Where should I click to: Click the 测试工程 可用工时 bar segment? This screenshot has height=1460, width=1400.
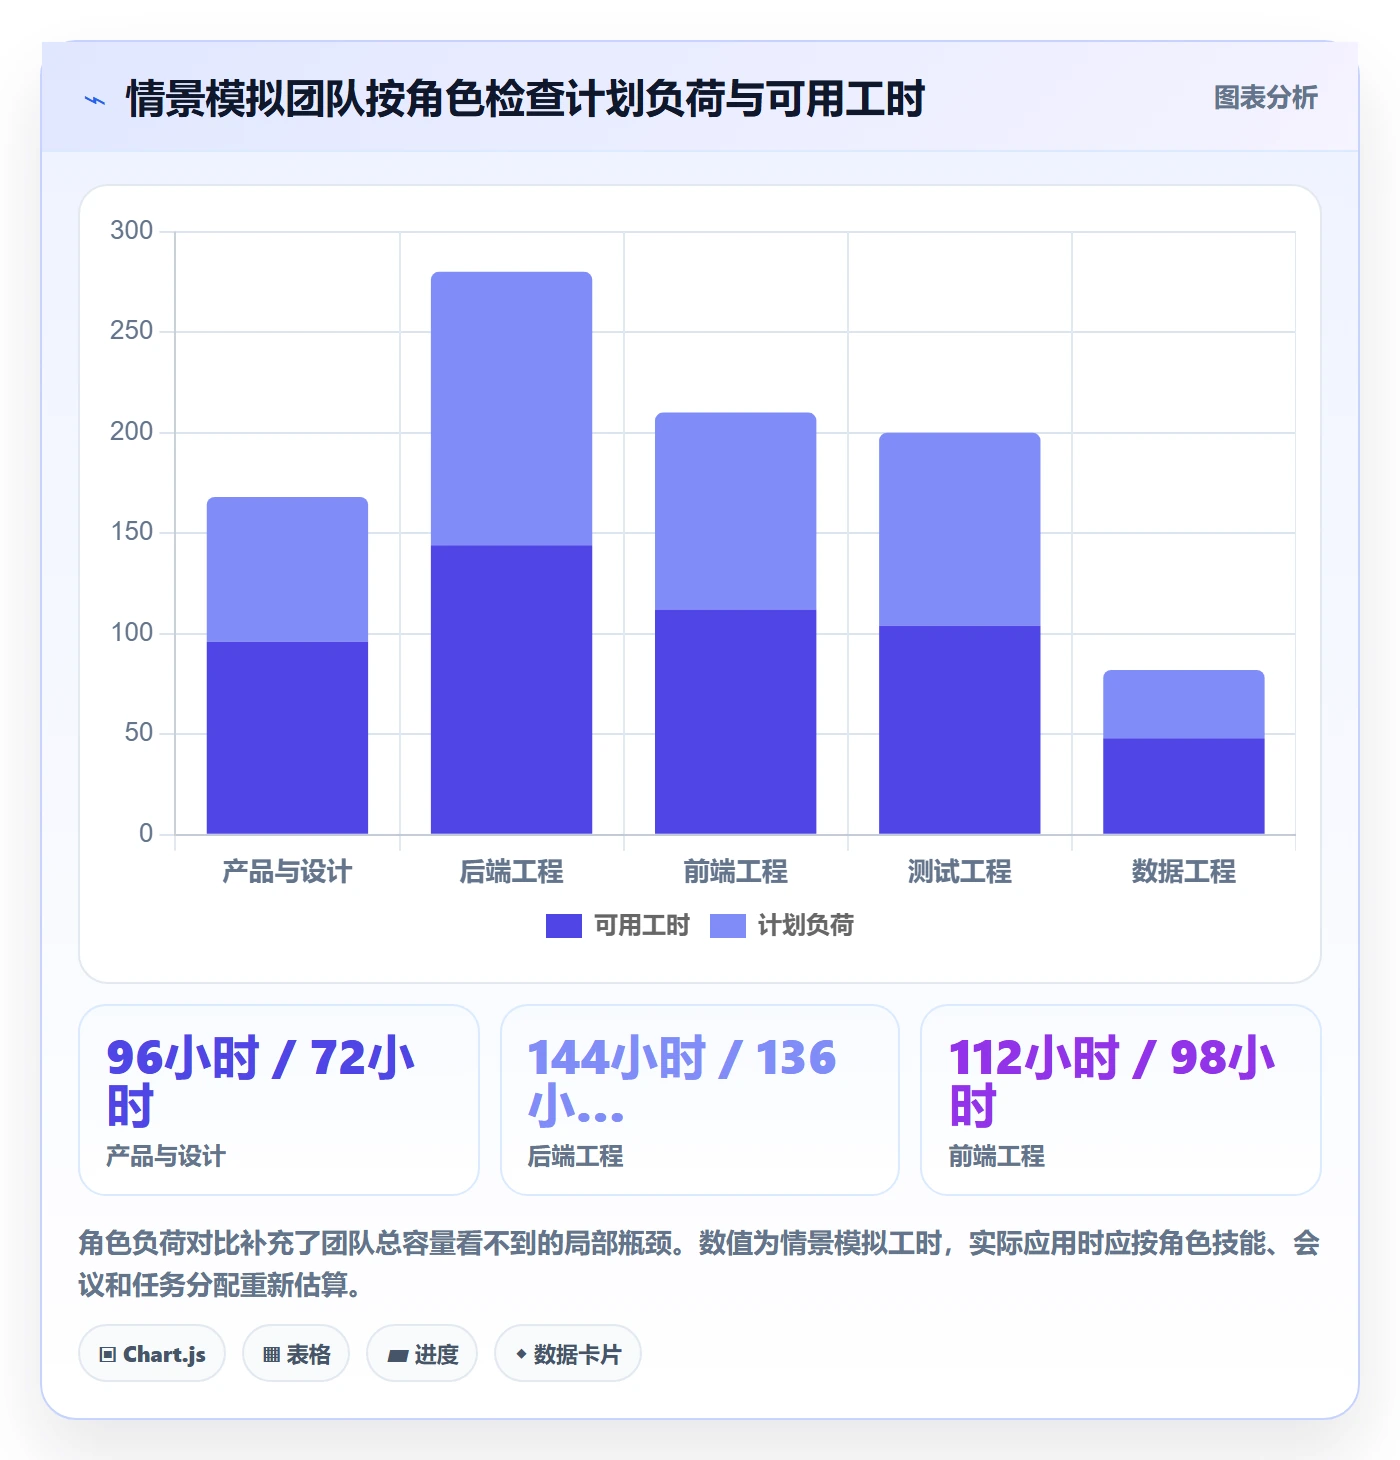click(x=959, y=730)
